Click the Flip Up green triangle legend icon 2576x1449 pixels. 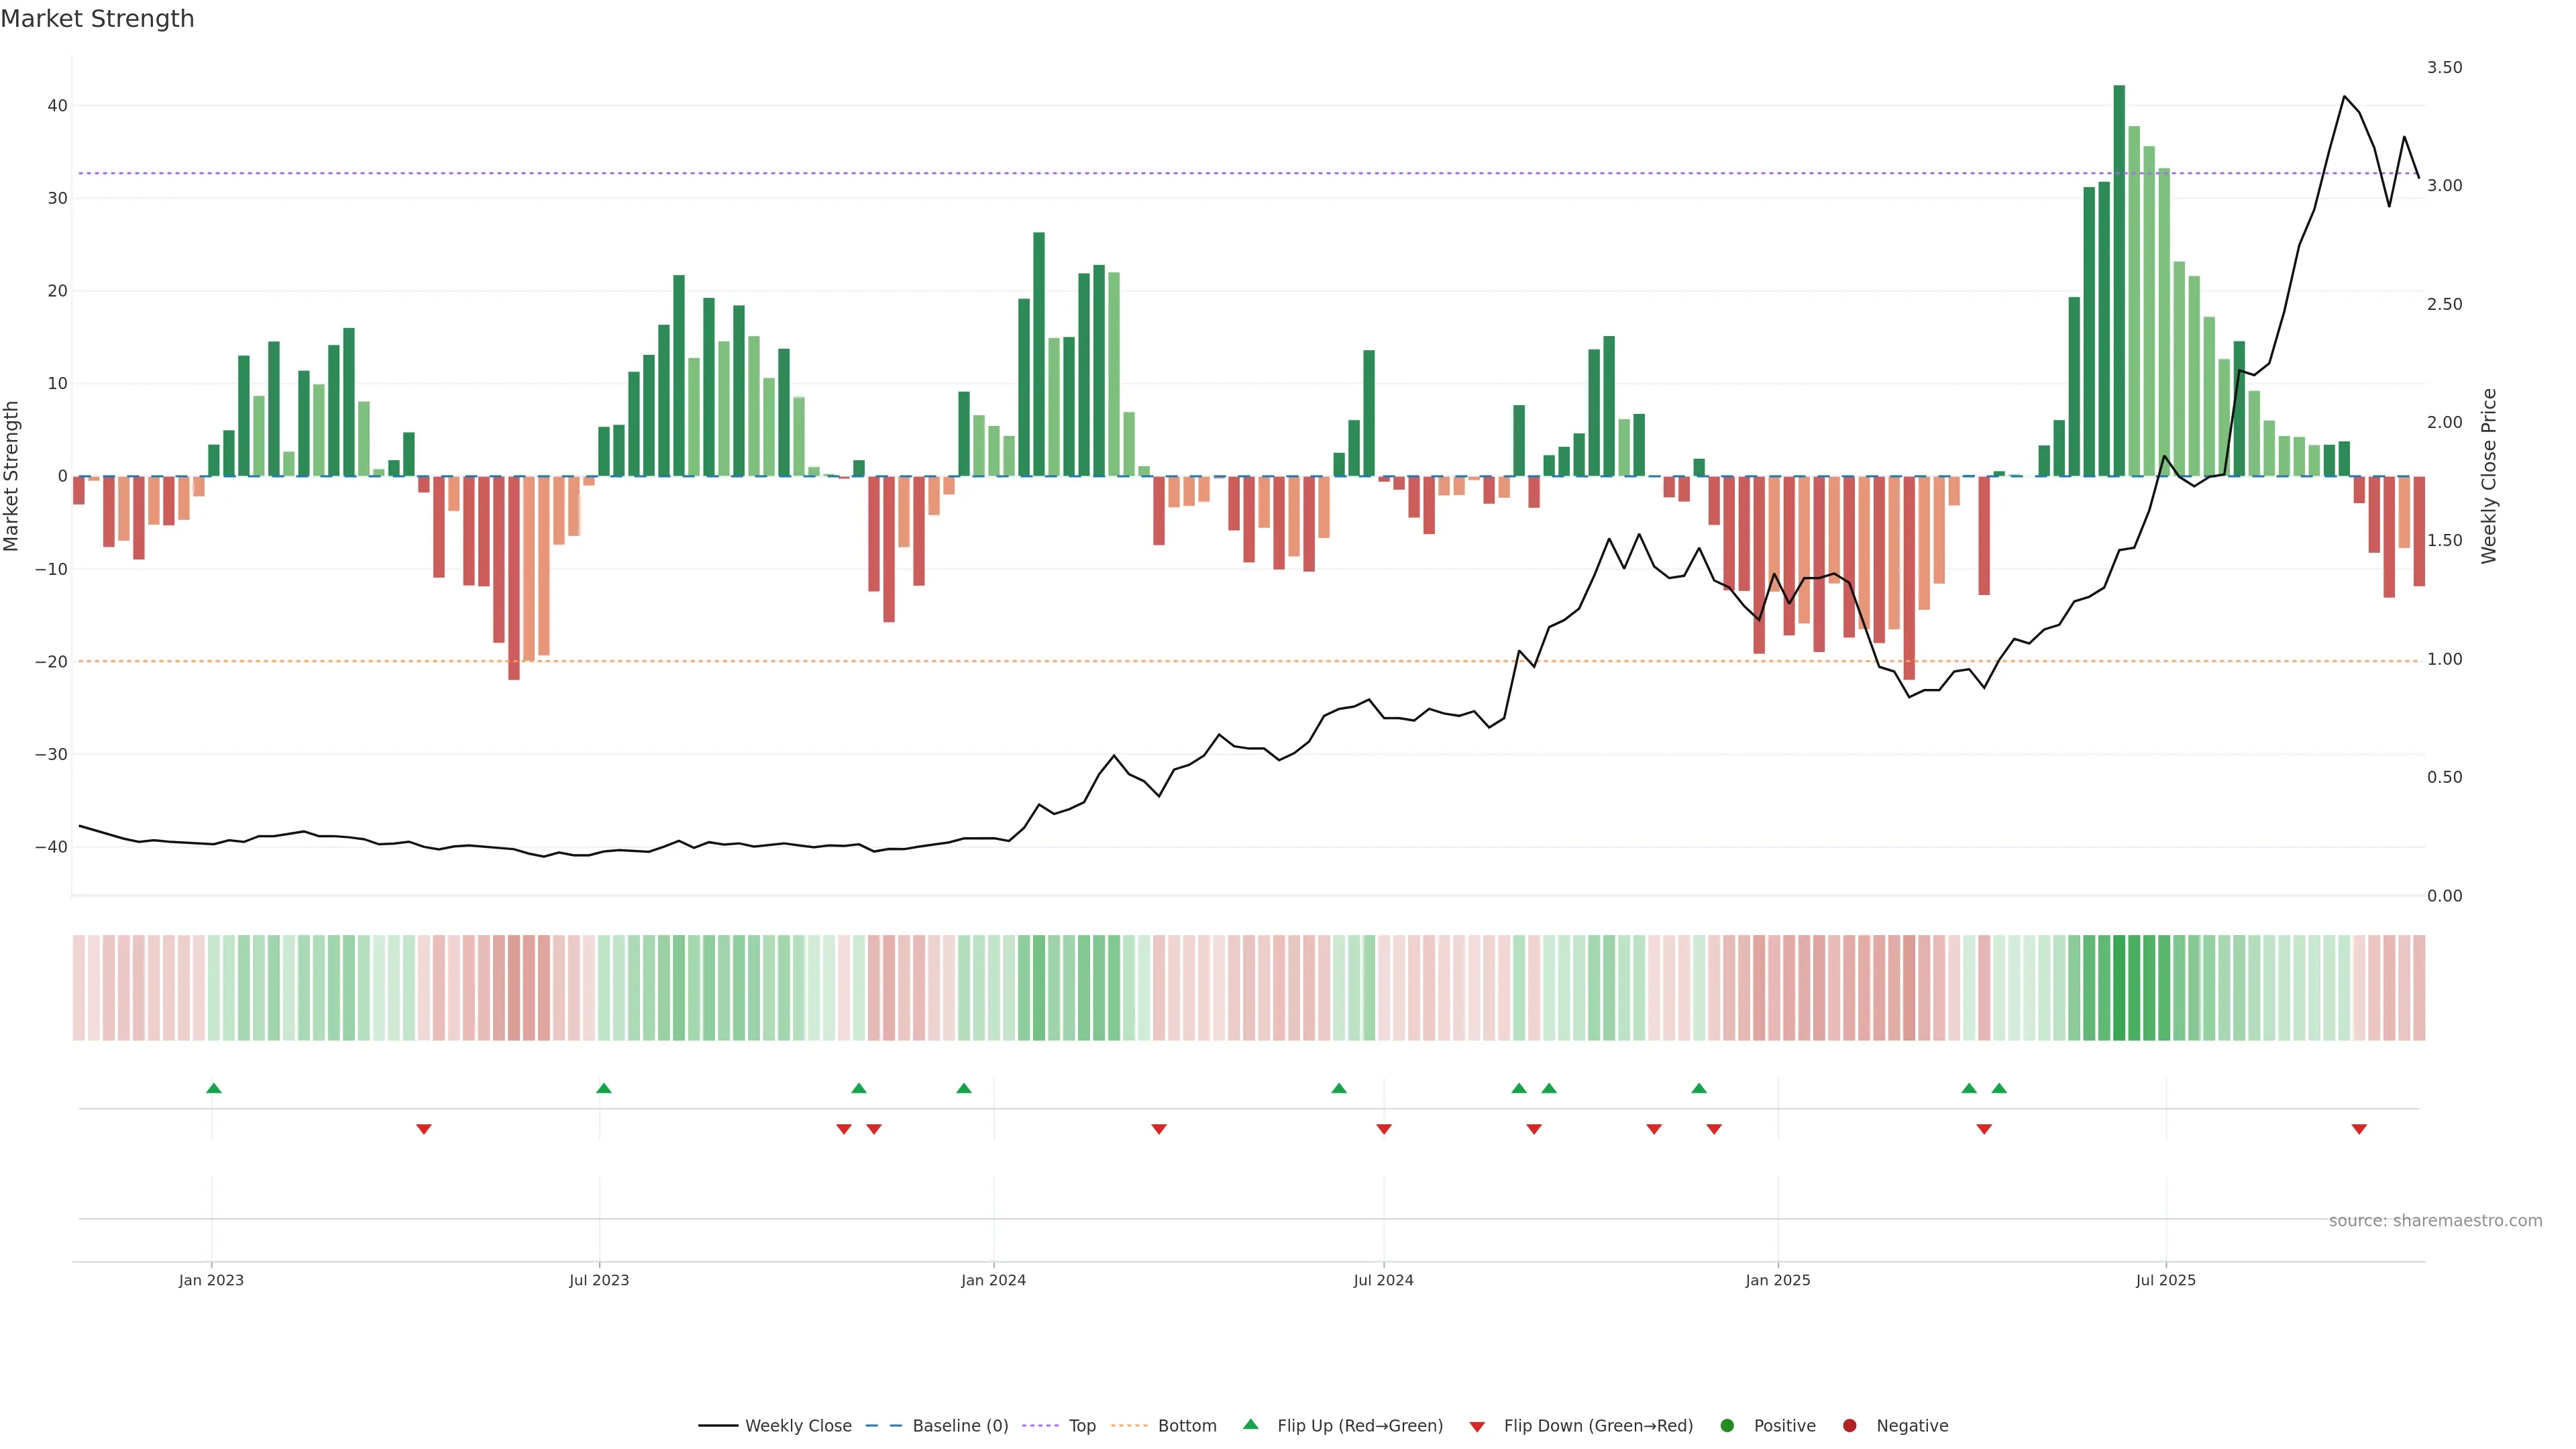click(x=1250, y=1424)
